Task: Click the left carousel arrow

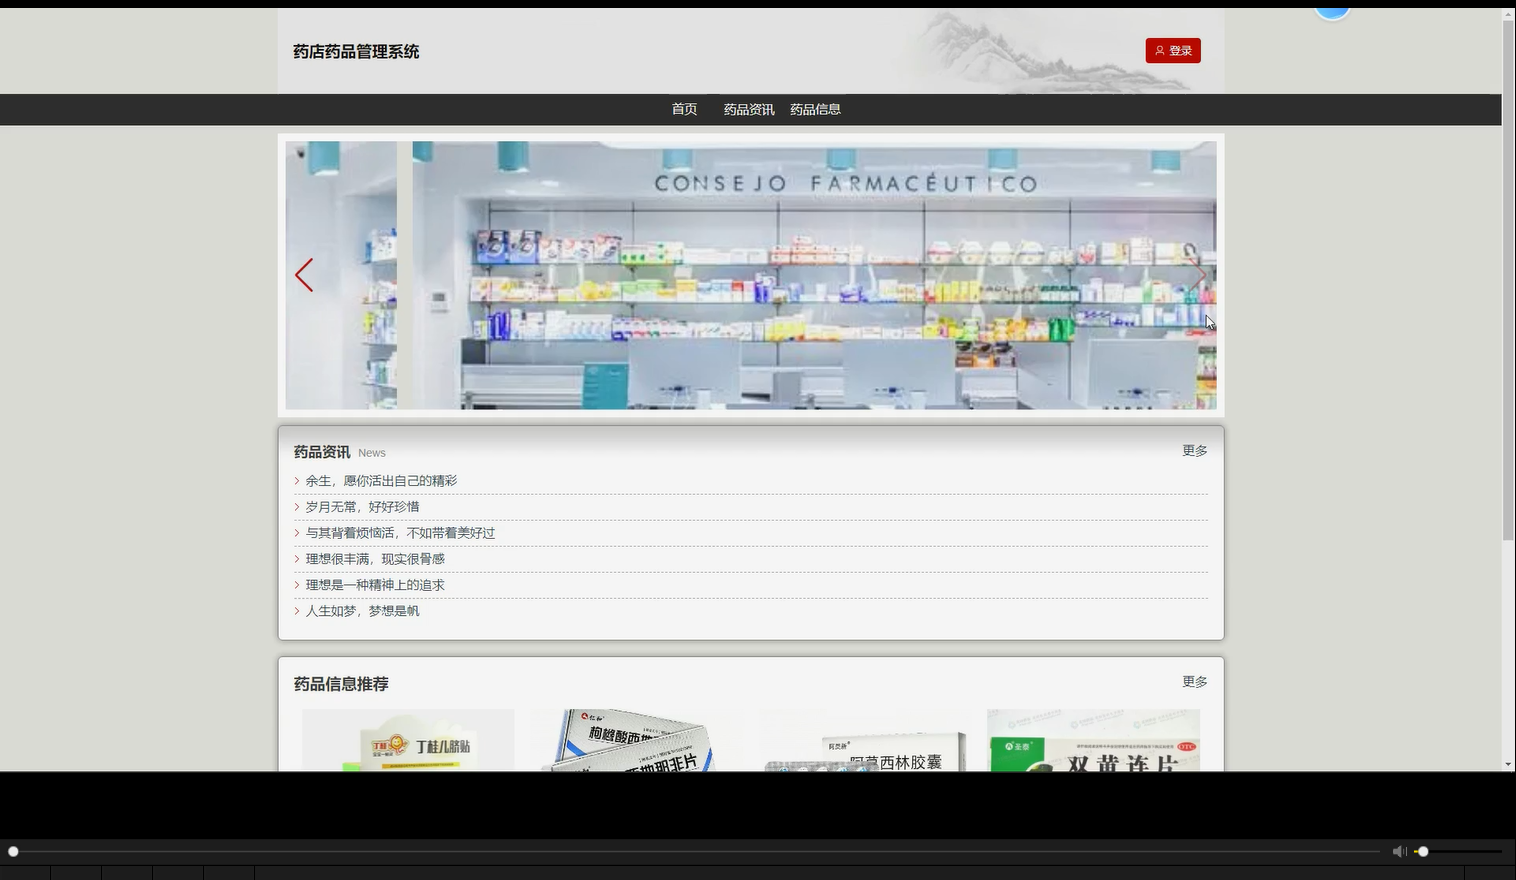Action: pos(305,275)
